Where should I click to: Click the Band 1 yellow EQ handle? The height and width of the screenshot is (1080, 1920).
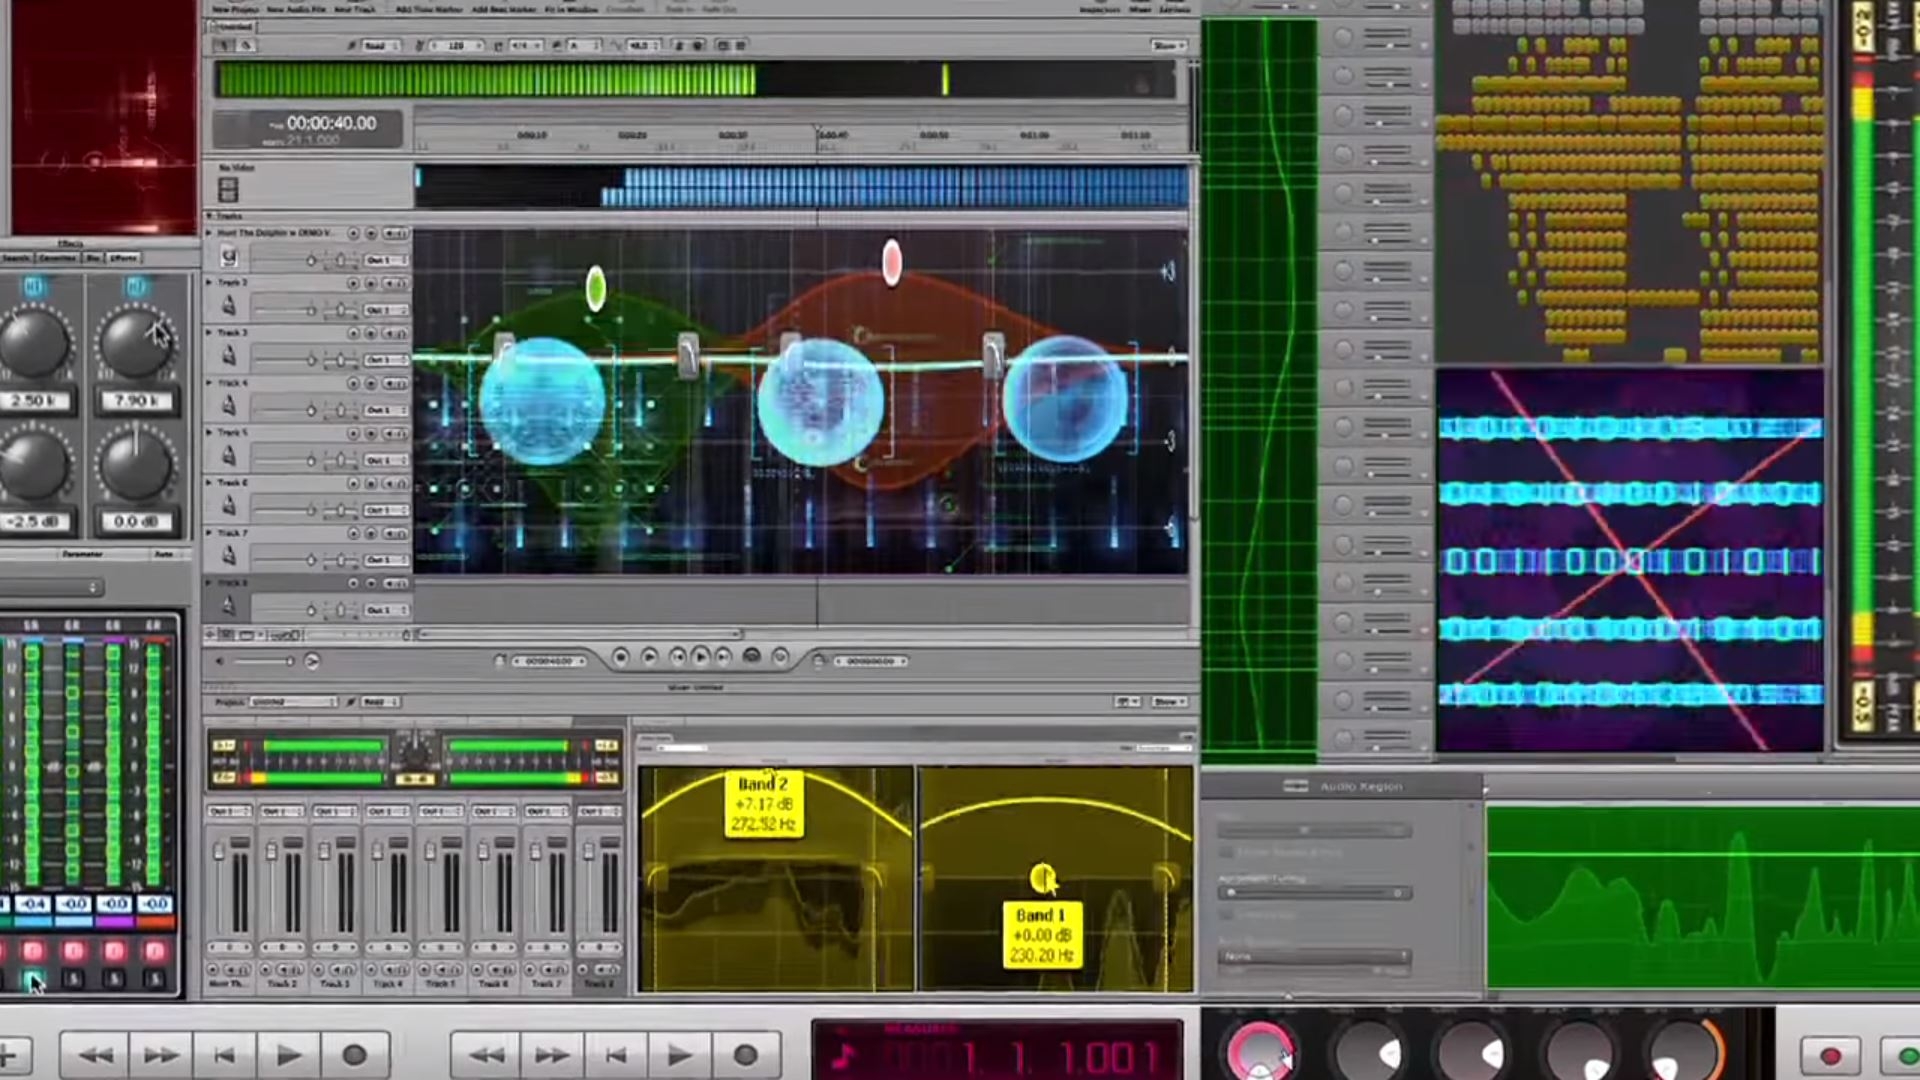click(1042, 878)
